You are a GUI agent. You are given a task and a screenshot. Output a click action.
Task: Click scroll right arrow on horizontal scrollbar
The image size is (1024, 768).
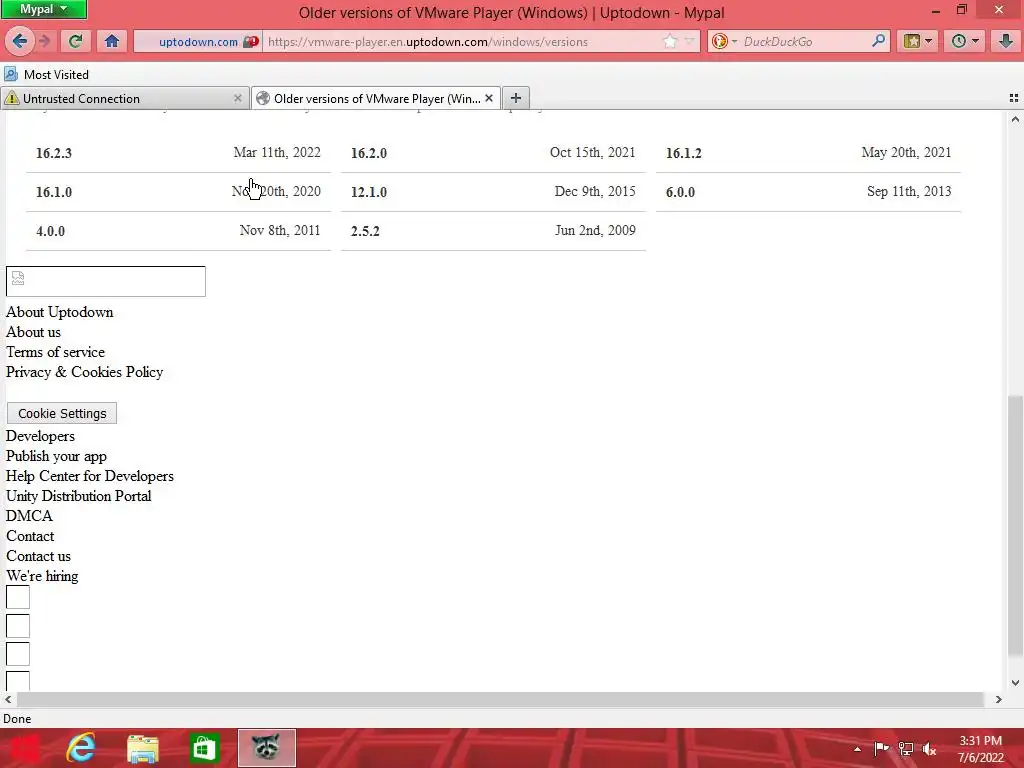point(998,699)
